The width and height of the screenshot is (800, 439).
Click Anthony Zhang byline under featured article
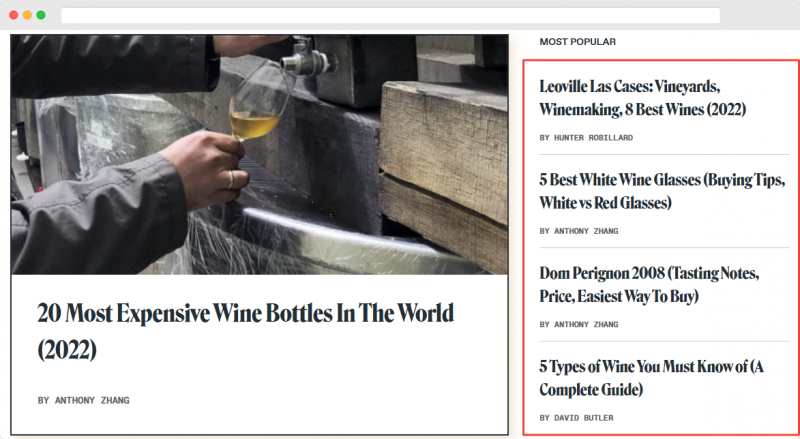[84, 401]
